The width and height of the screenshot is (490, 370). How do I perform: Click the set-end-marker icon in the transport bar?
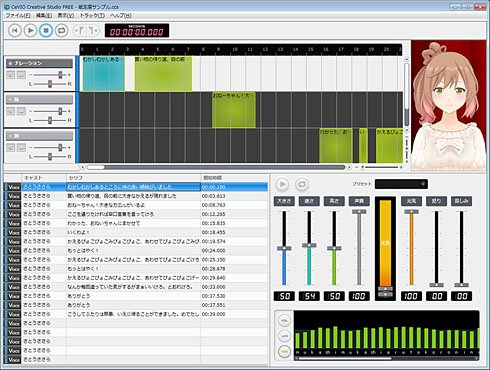pyautogui.click(x=93, y=31)
